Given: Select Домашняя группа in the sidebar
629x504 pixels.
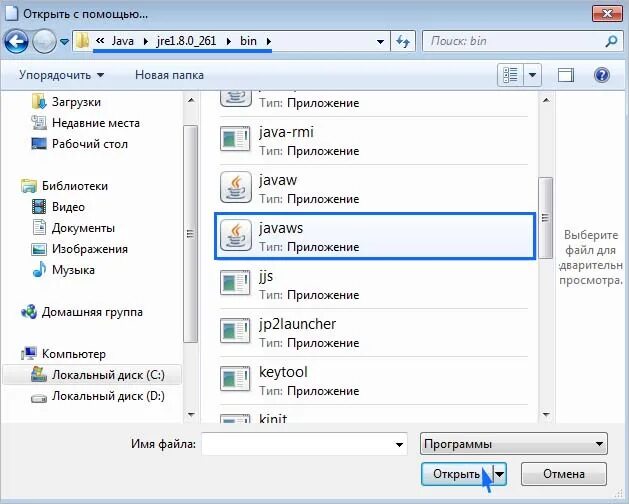Looking at the screenshot, I should [92, 312].
